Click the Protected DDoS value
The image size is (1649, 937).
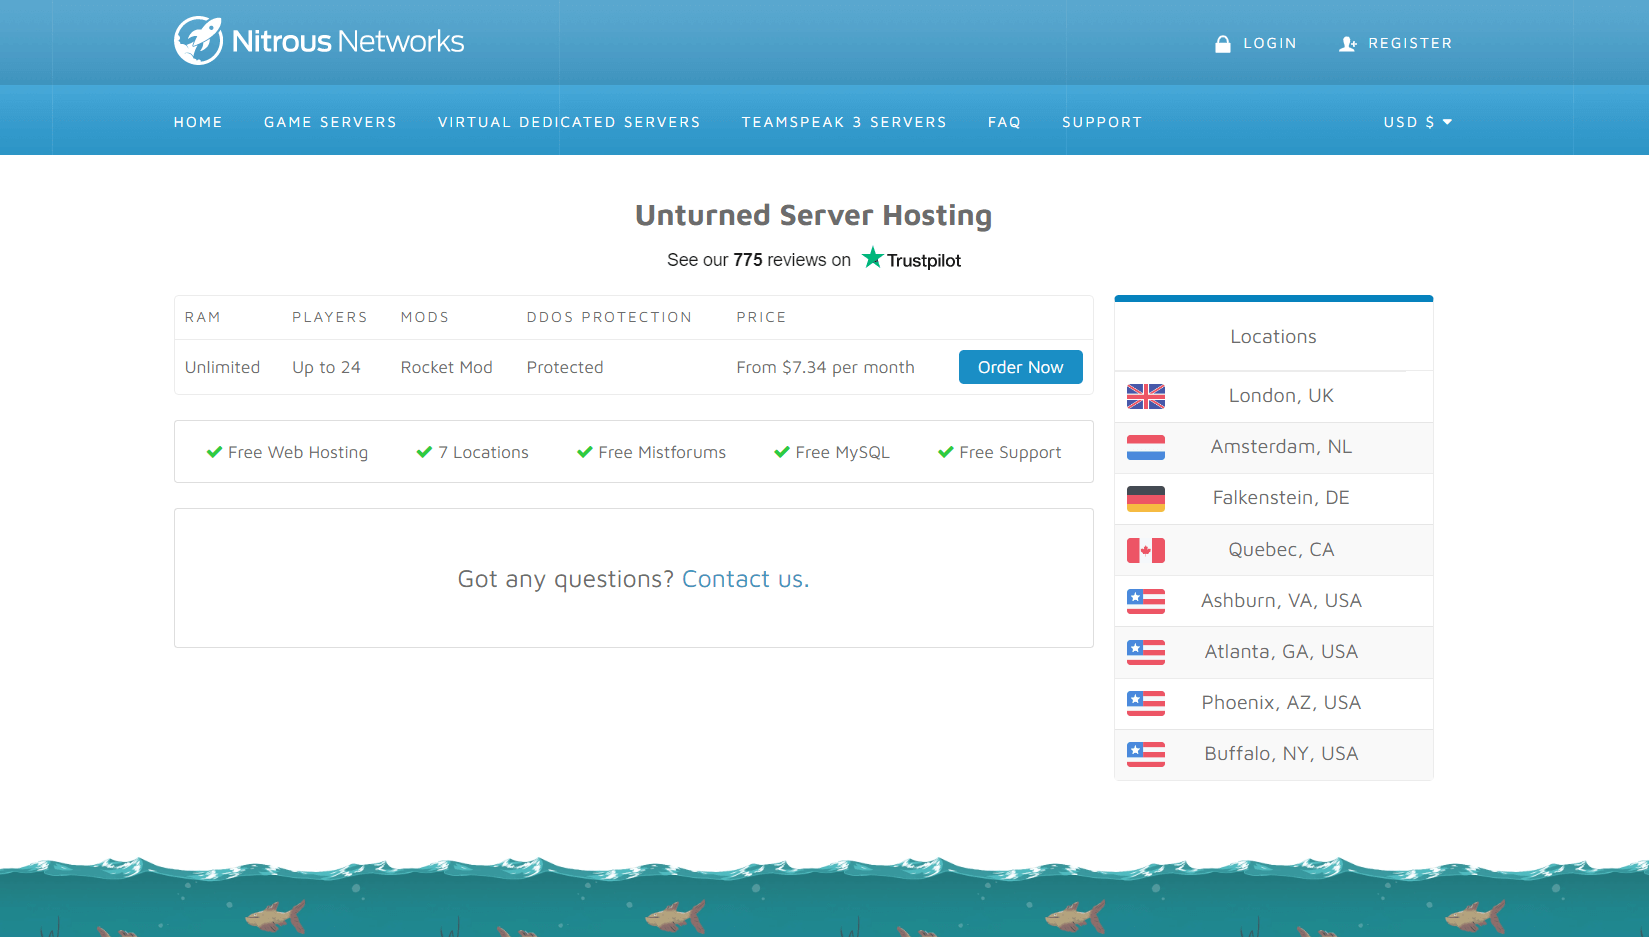coord(565,367)
